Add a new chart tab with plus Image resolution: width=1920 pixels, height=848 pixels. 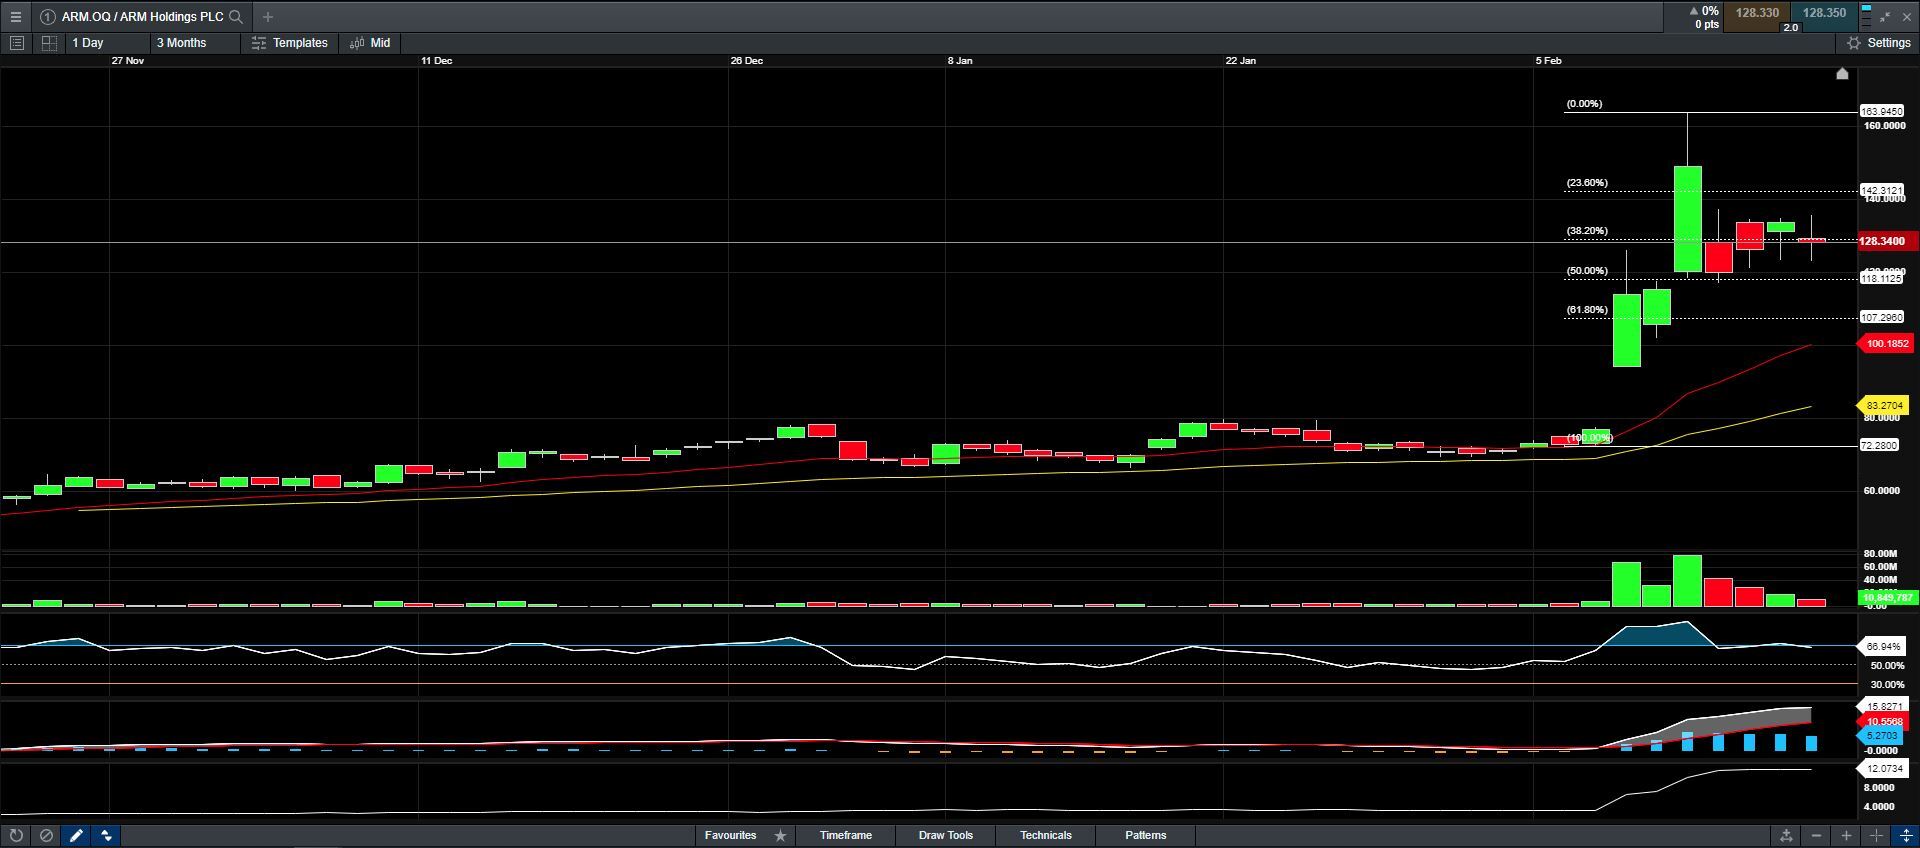(x=267, y=17)
